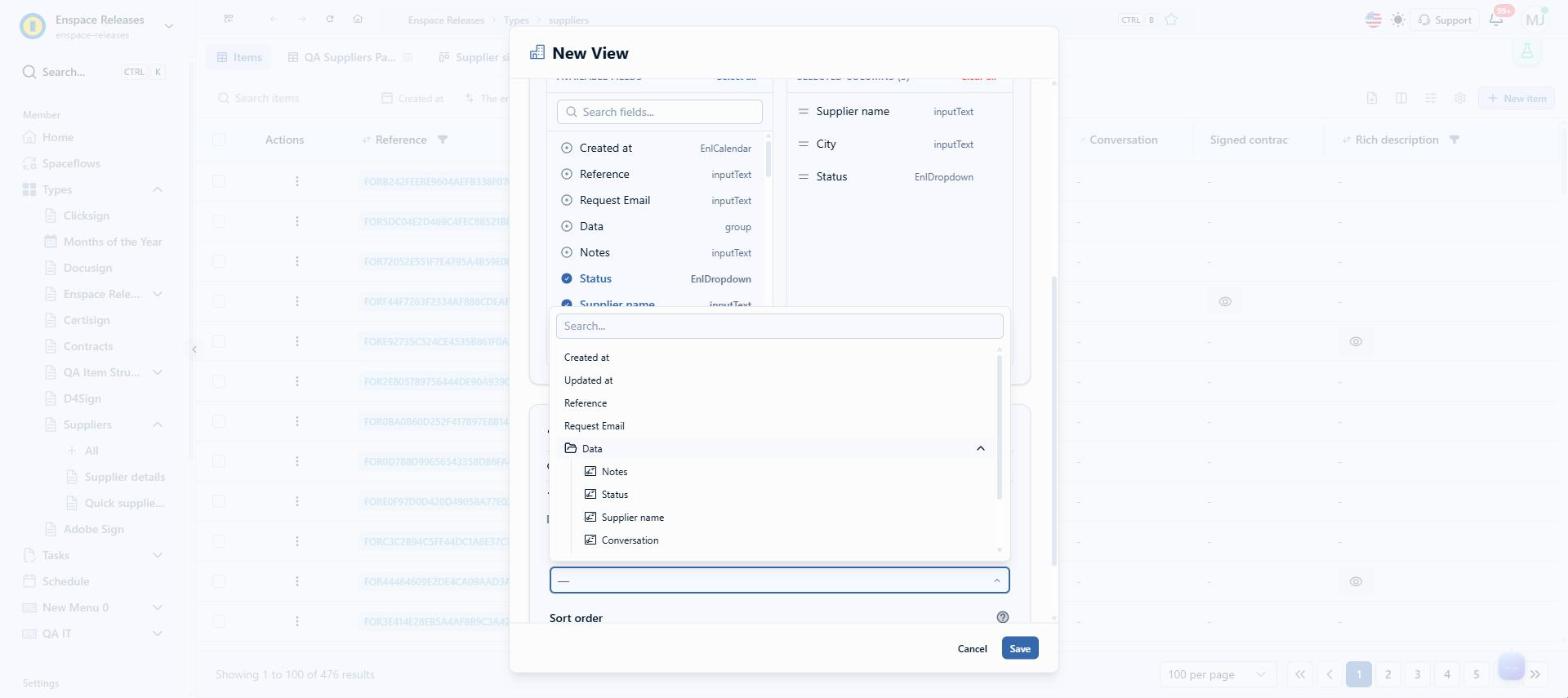Select Updated at in the dropdown list

588,380
